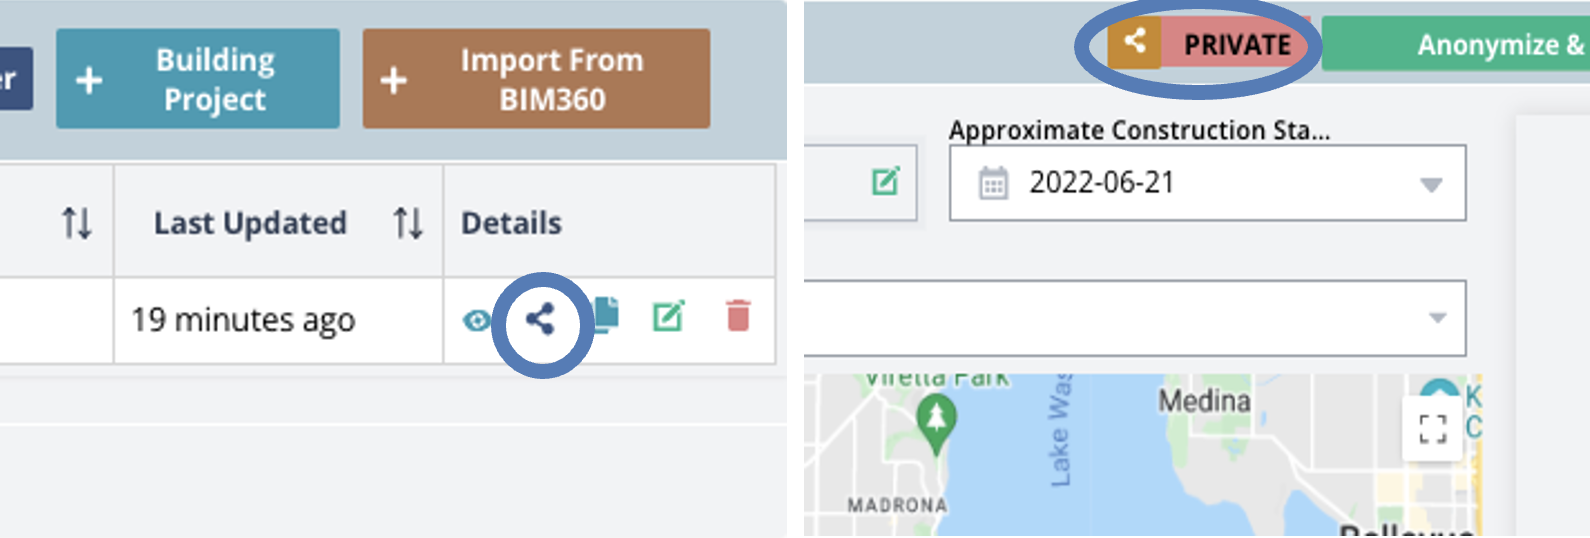Click the green park marker on map
The width and height of the screenshot is (1590, 538).
point(936,416)
